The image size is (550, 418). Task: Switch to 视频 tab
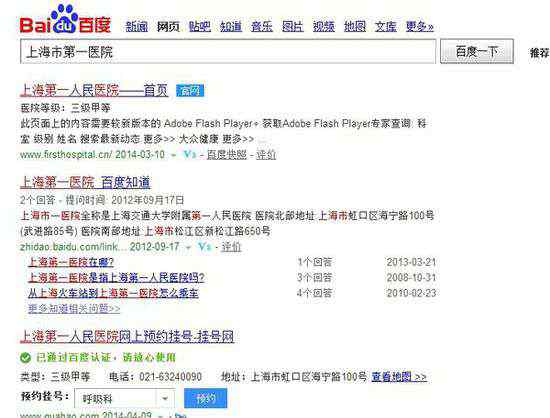324,26
